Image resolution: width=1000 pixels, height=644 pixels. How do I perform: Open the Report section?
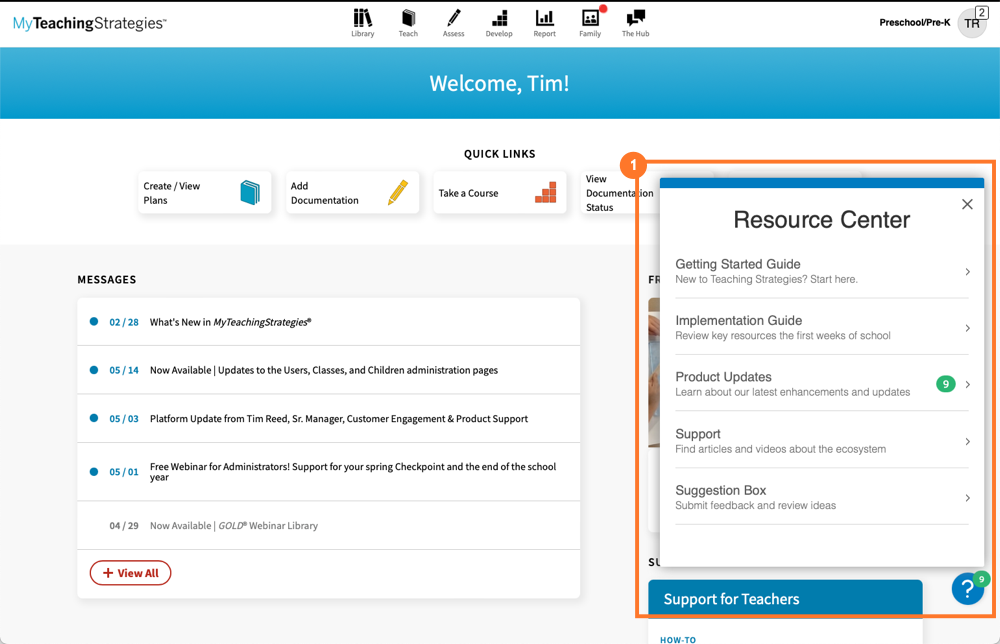pyautogui.click(x=544, y=22)
